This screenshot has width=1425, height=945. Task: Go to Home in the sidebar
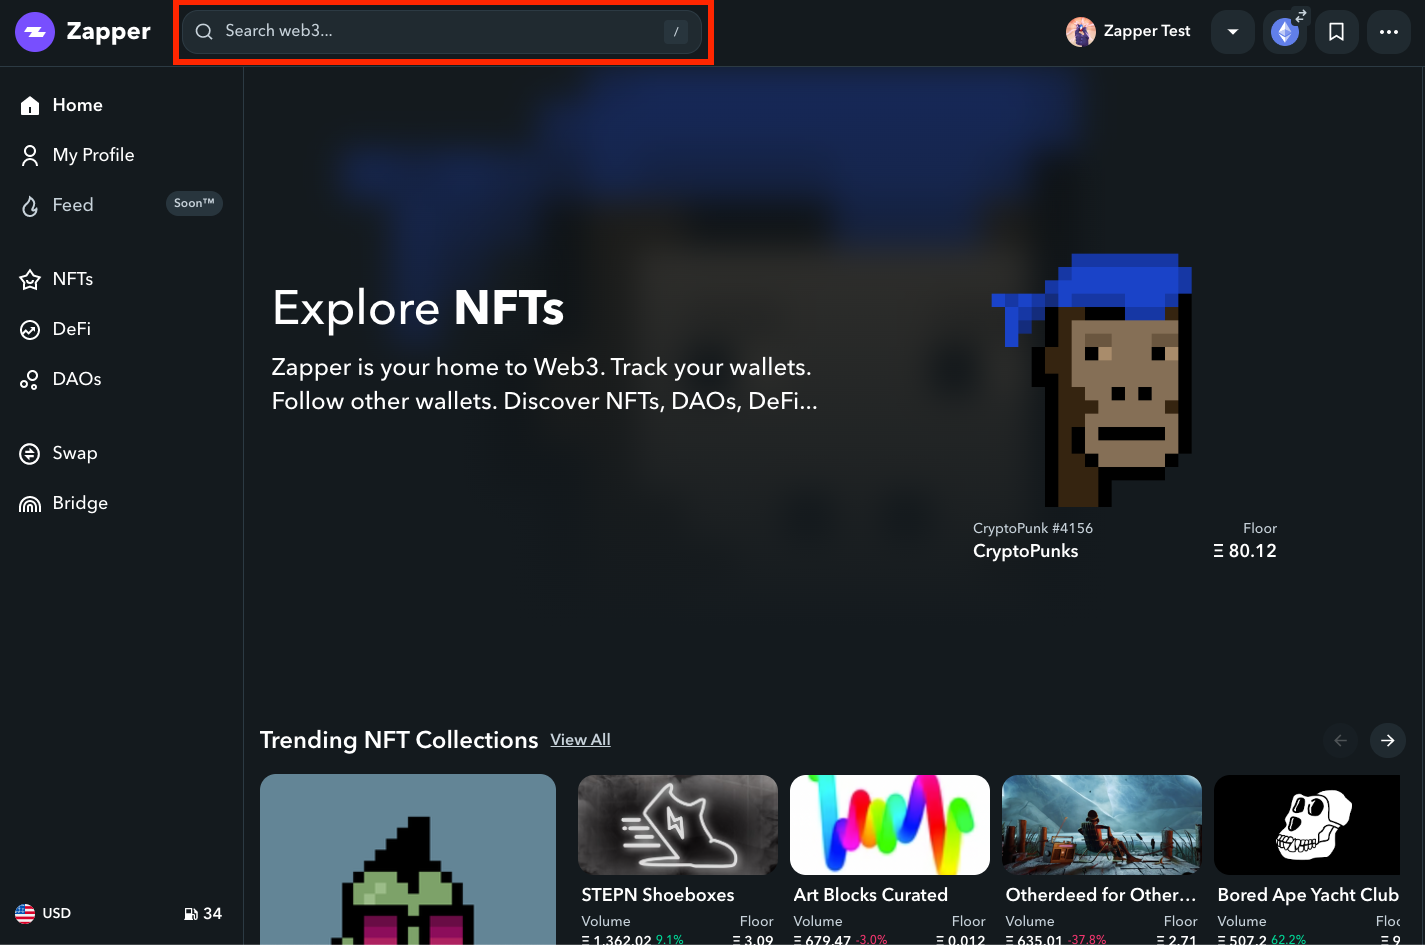click(62, 105)
